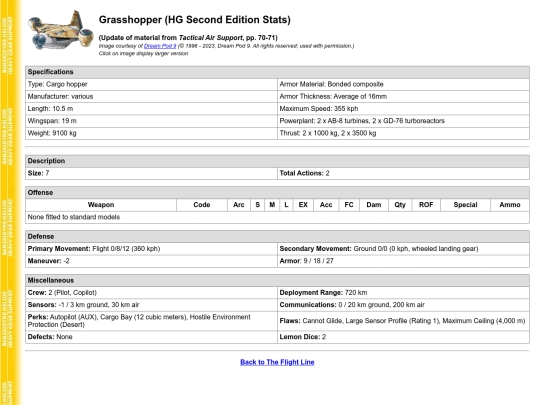Image resolution: width=540 pixels, height=405 pixels.
Task: Click the Powerplant turbines cell
Action: pos(403,121)
